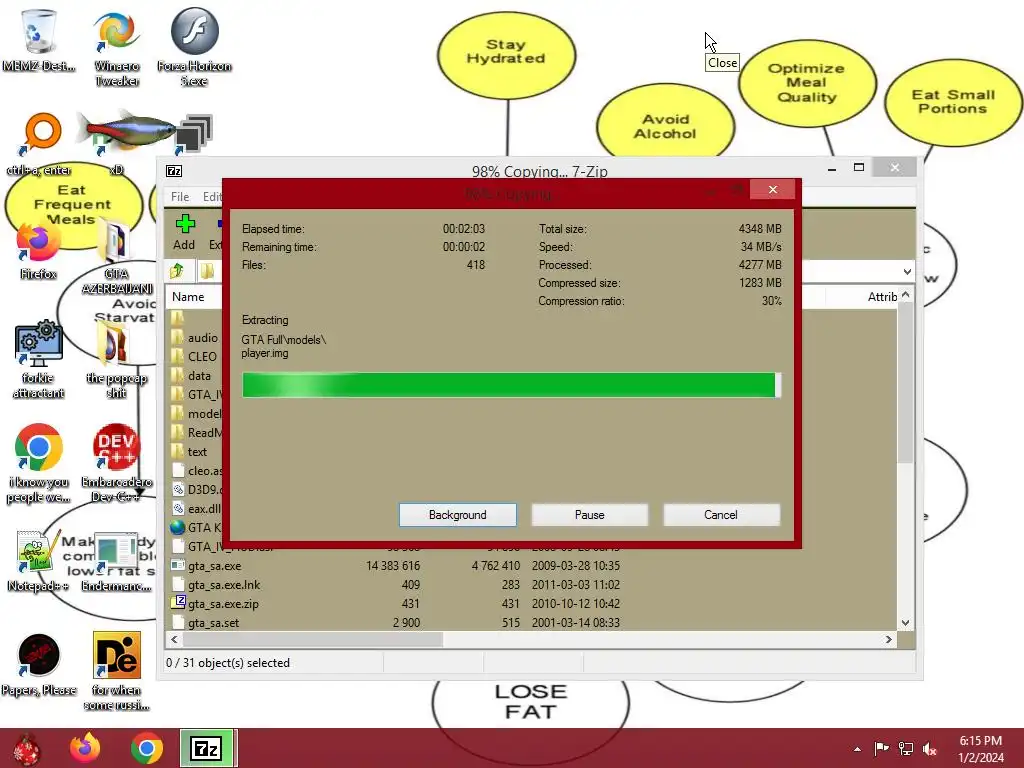Open 'the popcap shit' folder
This screenshot has height=768, width=1024.
(x=116, y=359)
